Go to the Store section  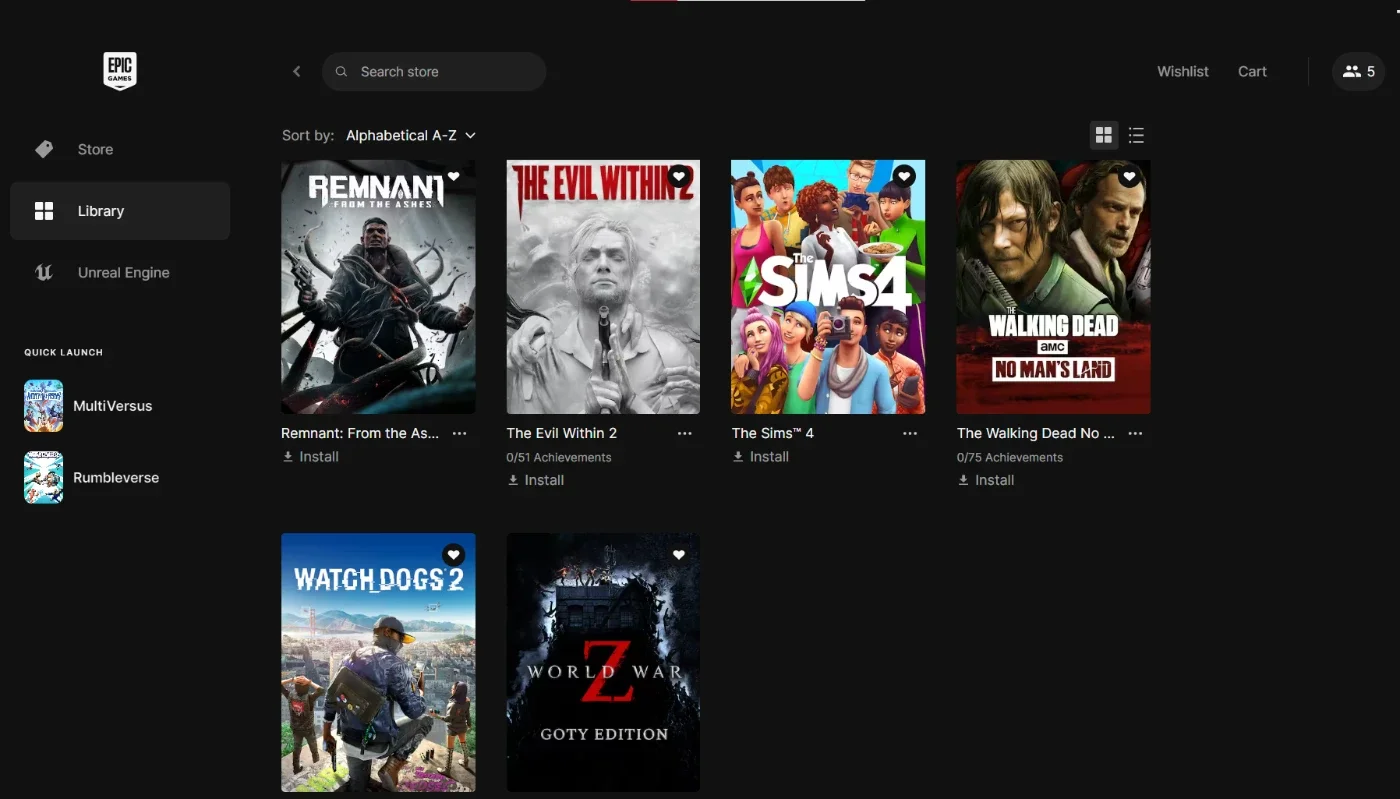pyautogui.click(x=120, y=149)
